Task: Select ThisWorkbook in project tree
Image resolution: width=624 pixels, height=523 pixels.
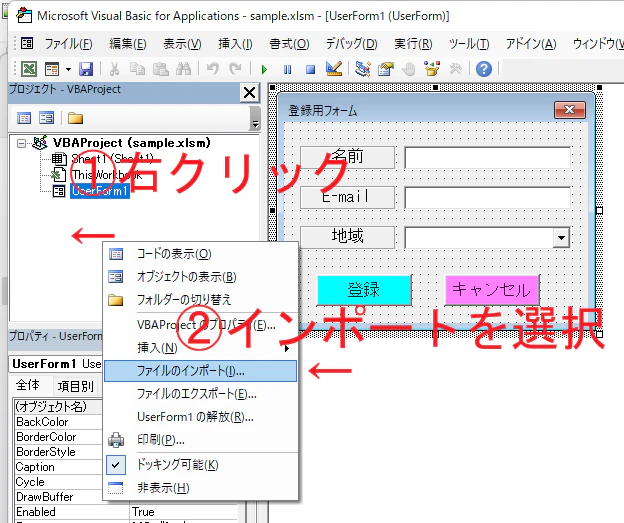Action: tap(107, 175)
